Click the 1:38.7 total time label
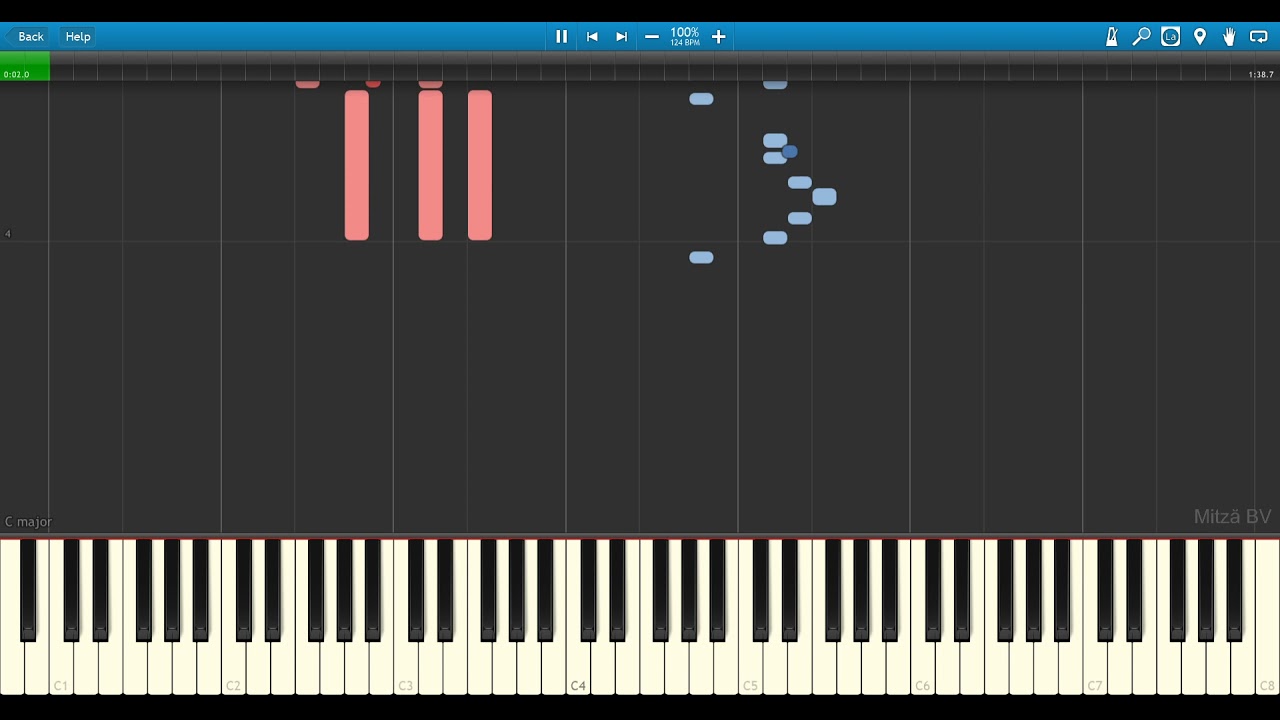Image resolution: width=1280 pixels, height=720 pixels. 1261,75
